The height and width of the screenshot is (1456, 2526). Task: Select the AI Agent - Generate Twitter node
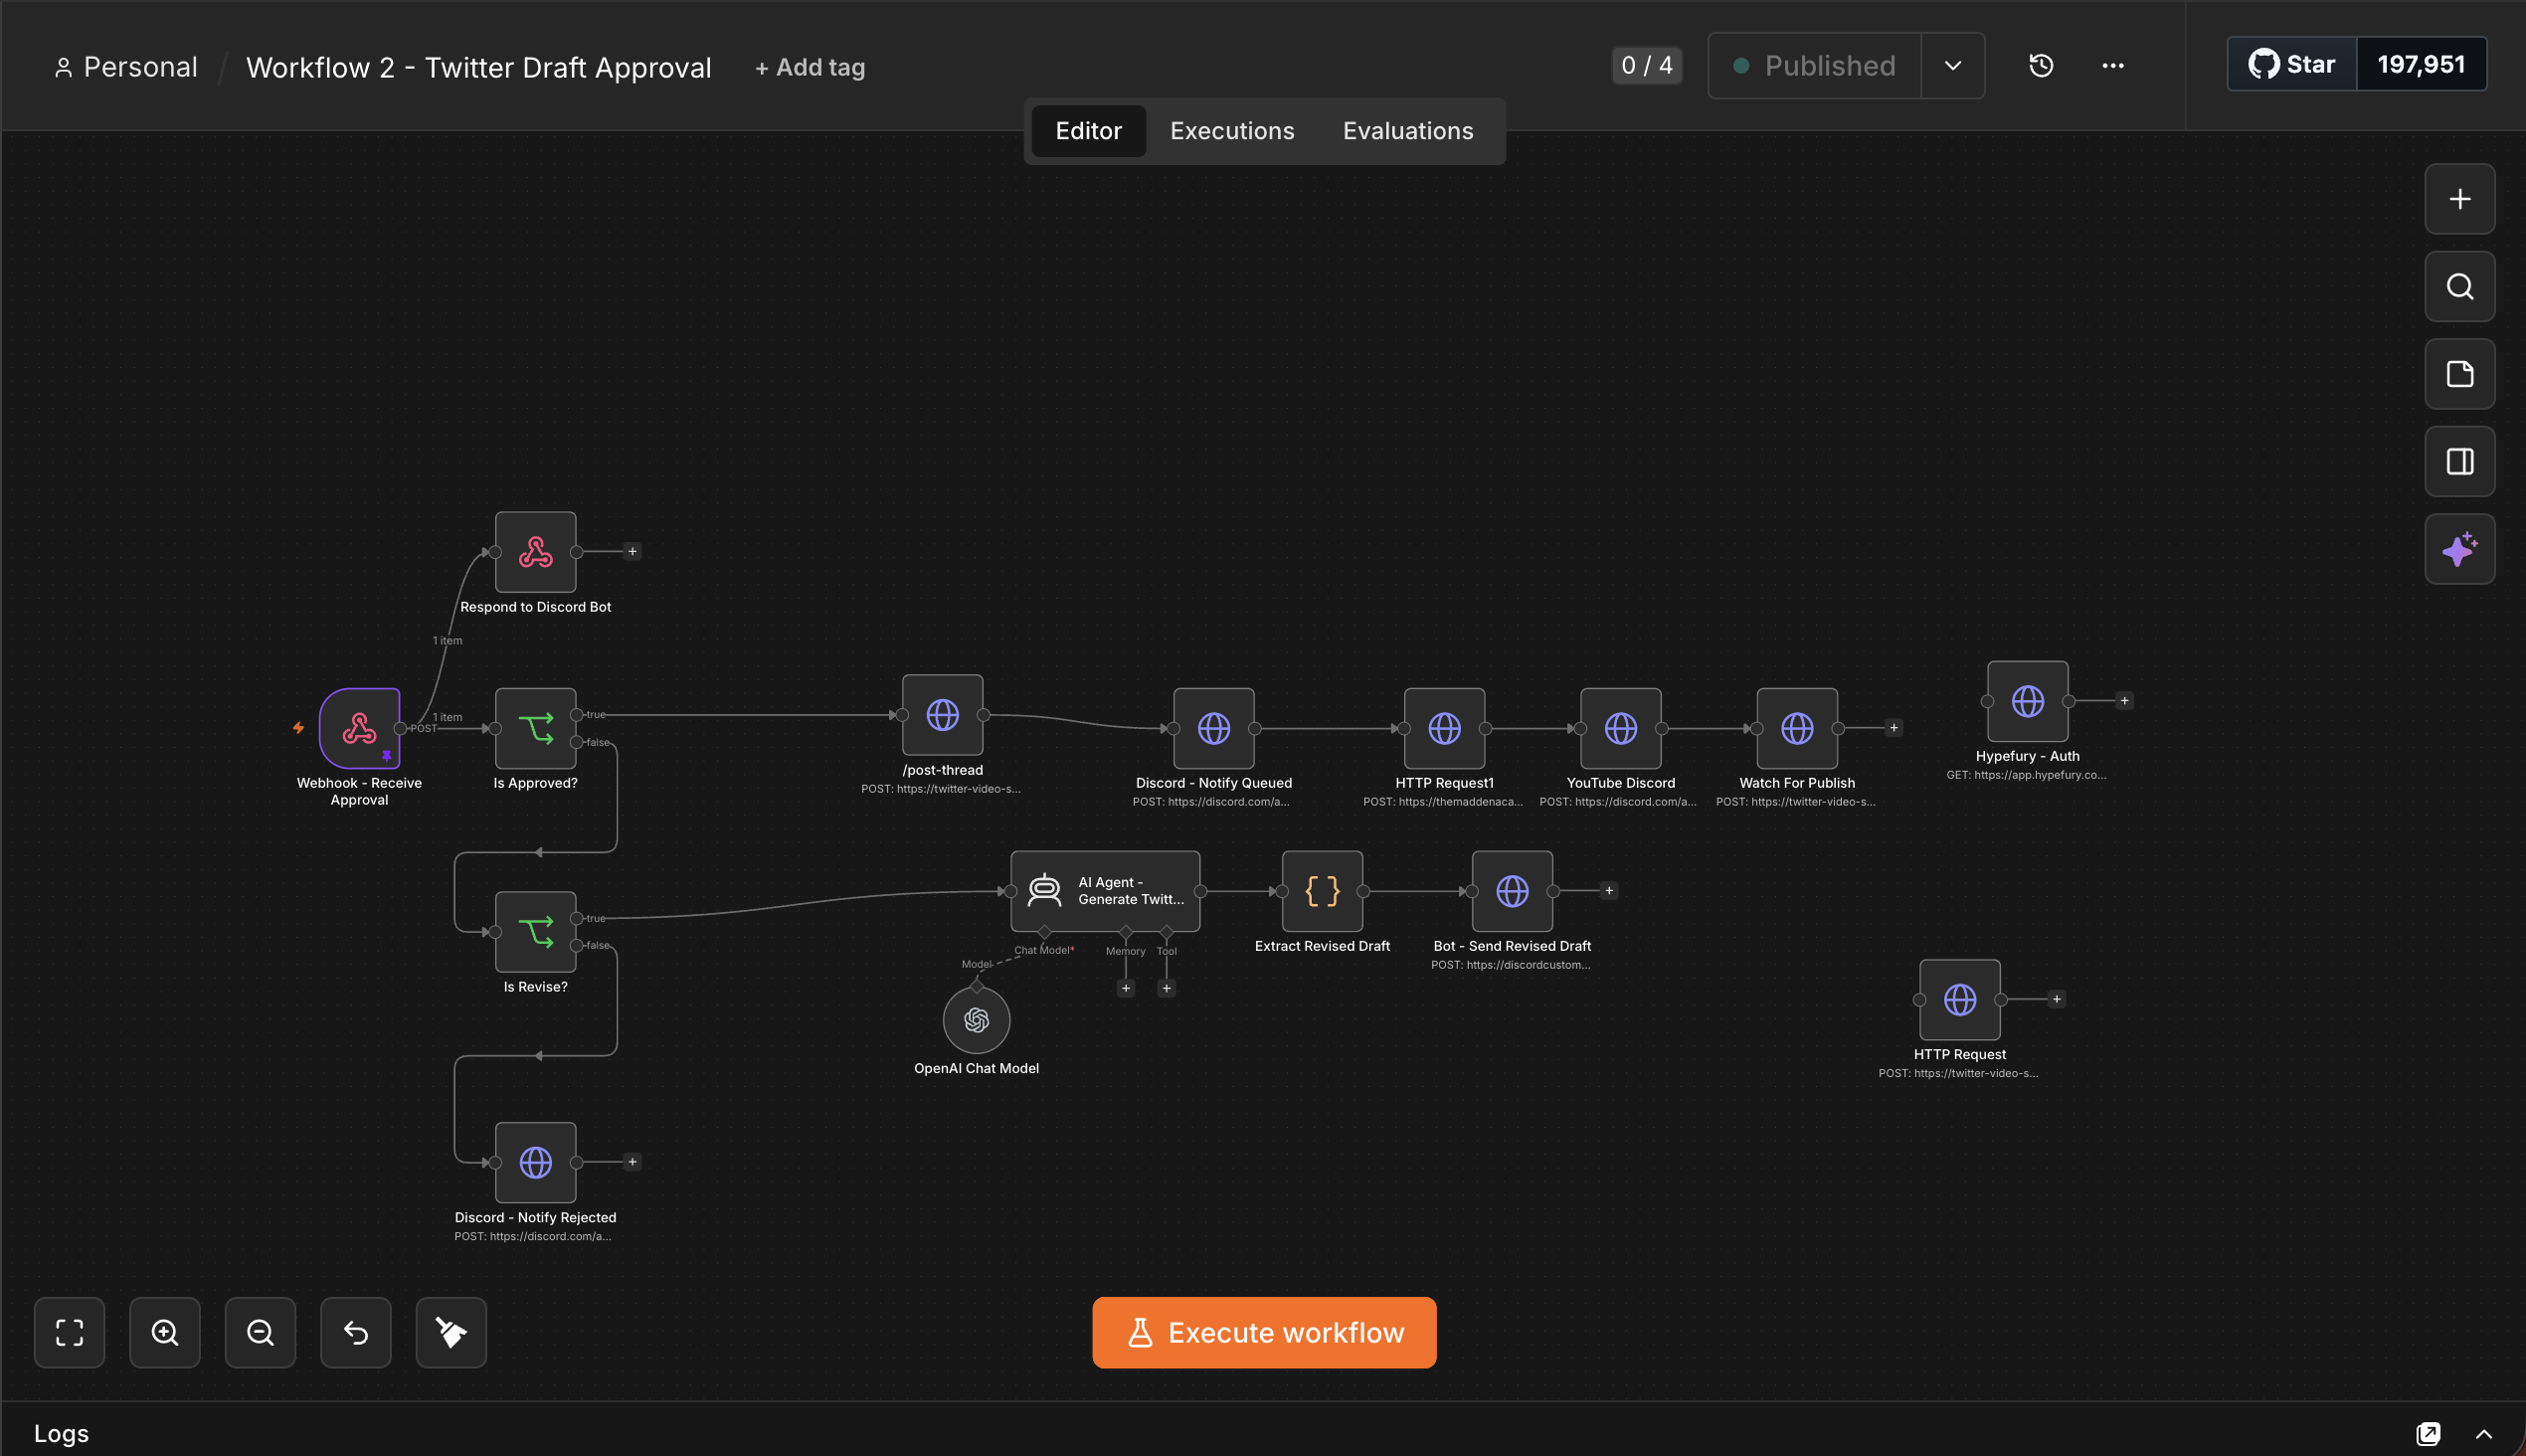pyautogui.click(x=1105, y=891)
